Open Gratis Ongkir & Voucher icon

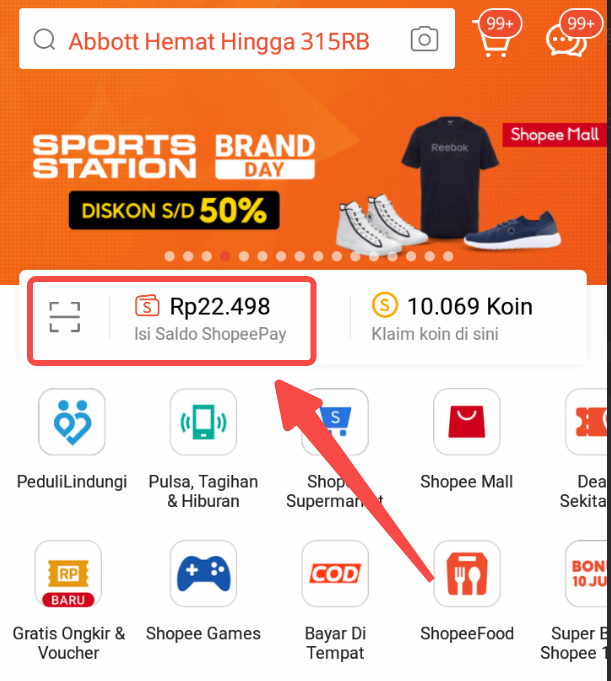point(68,574)
